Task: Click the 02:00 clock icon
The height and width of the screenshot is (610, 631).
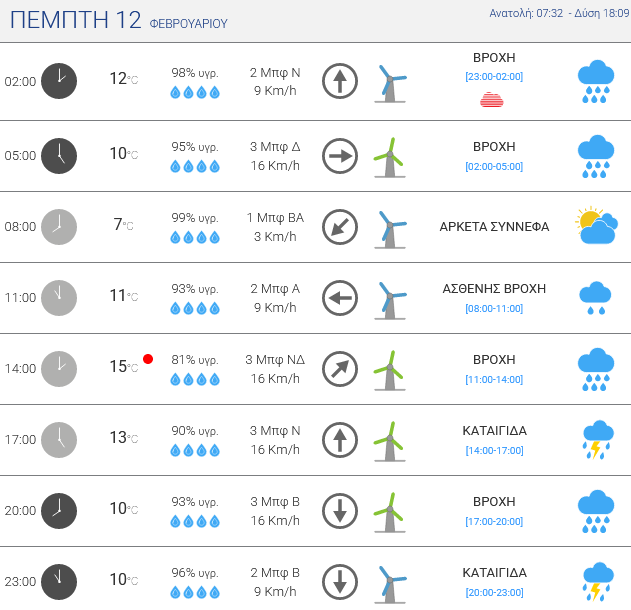Action: click(59, 81)
